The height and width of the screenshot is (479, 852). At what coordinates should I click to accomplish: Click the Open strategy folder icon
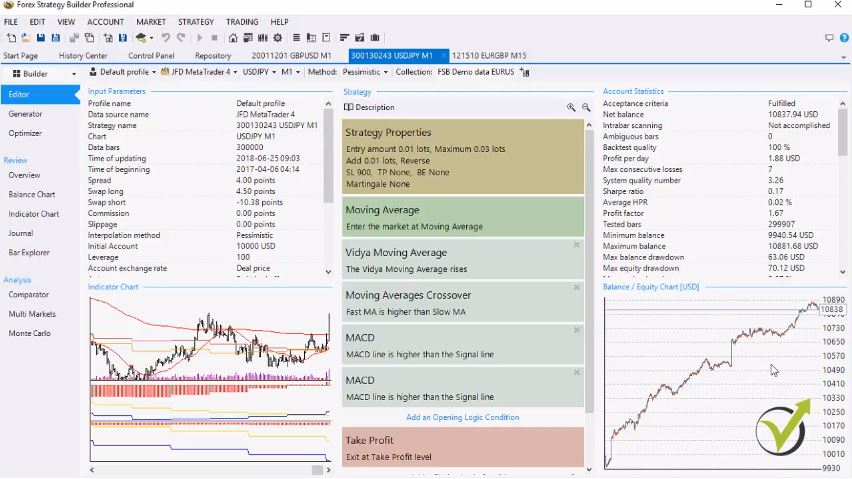coord(26,38)
